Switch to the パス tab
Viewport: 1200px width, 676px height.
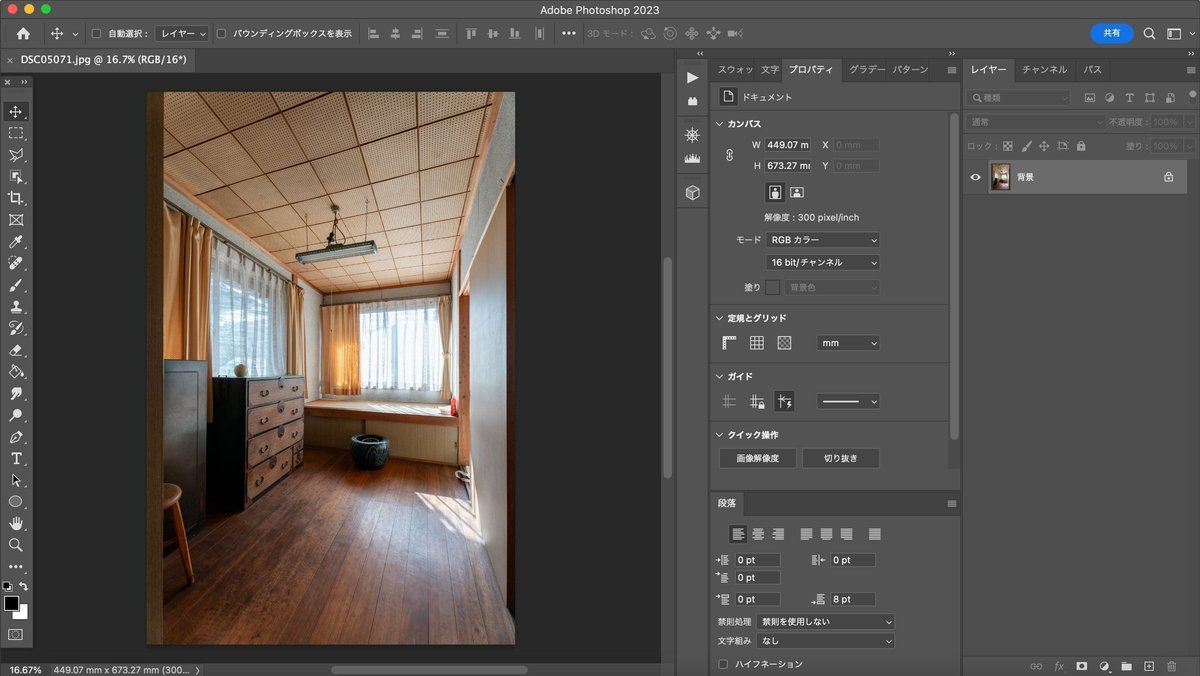pos(1093,70)
